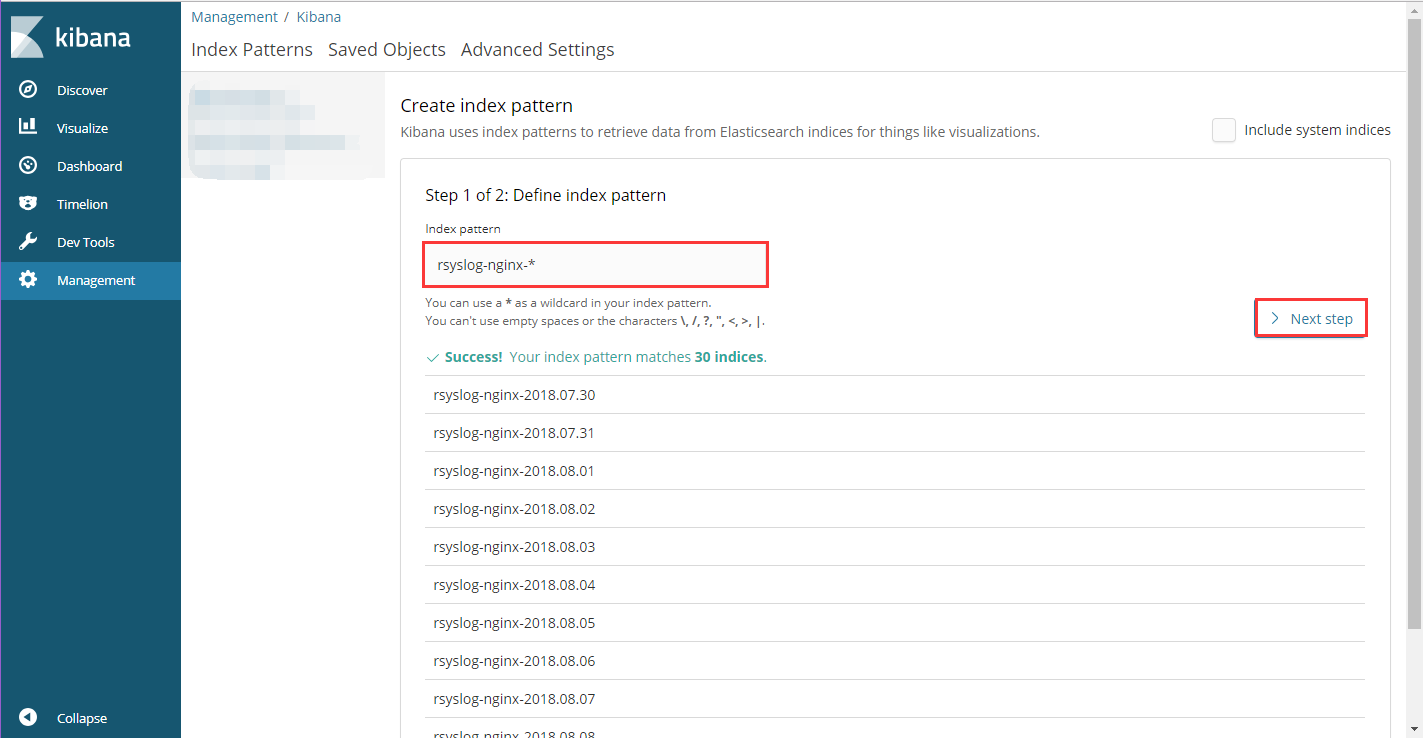Click the row rsyslog-nginx-2018.08.07
The width and height of the screenshot is (1423, 738).
(894, 699)
